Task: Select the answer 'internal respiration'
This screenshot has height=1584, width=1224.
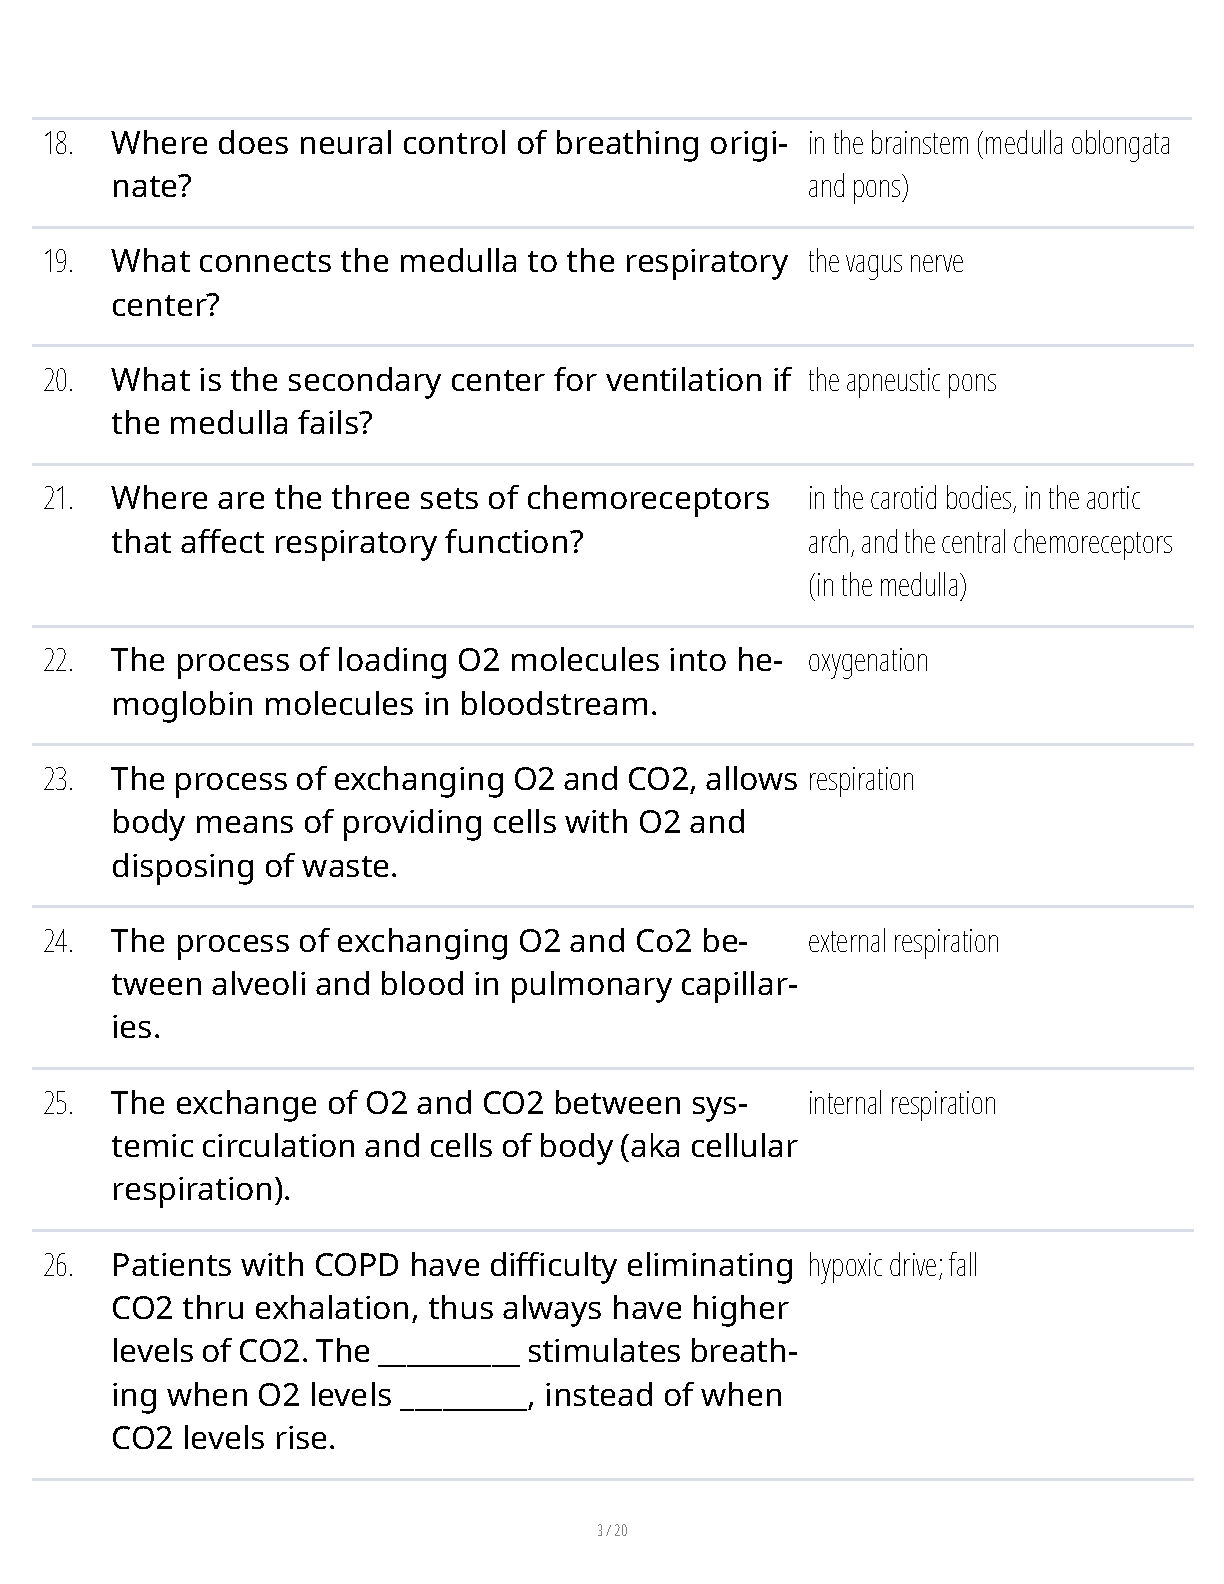Action: click(x=901, y=1104)
